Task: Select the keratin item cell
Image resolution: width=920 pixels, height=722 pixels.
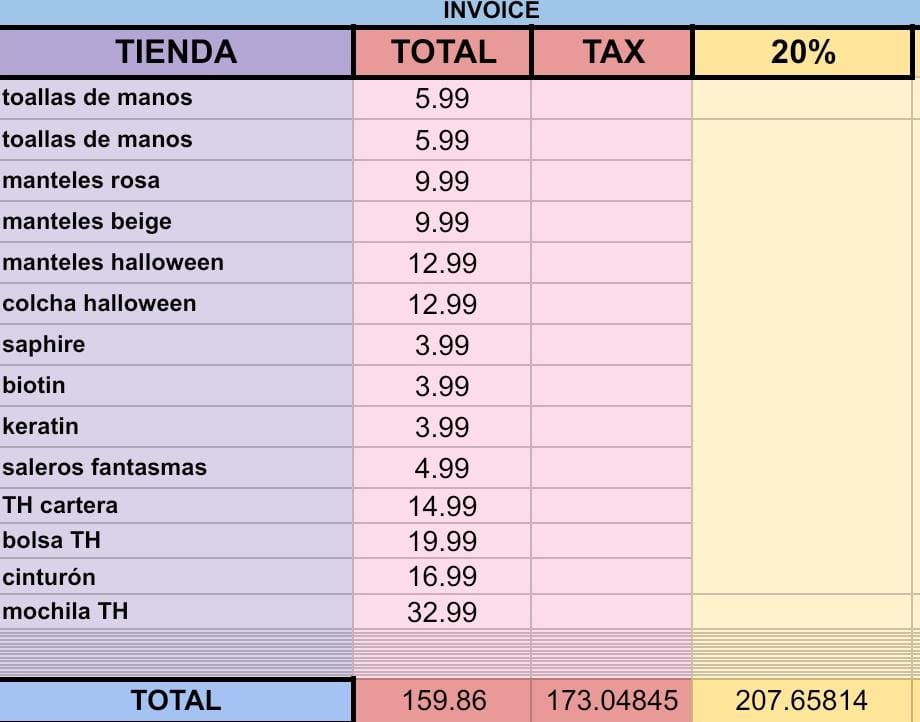Action: pos(176,427)
